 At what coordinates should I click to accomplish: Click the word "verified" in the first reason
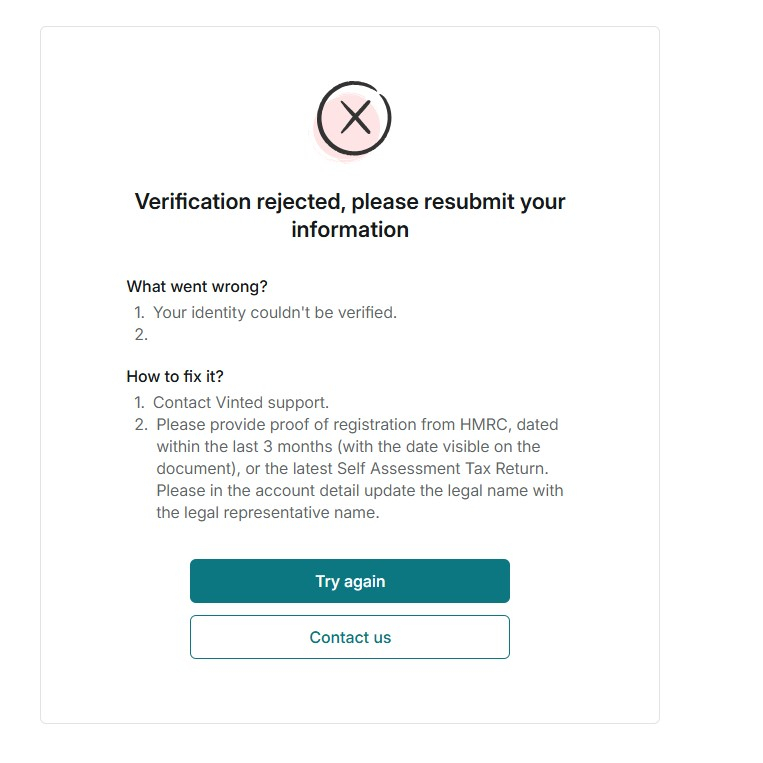[369, 312]
